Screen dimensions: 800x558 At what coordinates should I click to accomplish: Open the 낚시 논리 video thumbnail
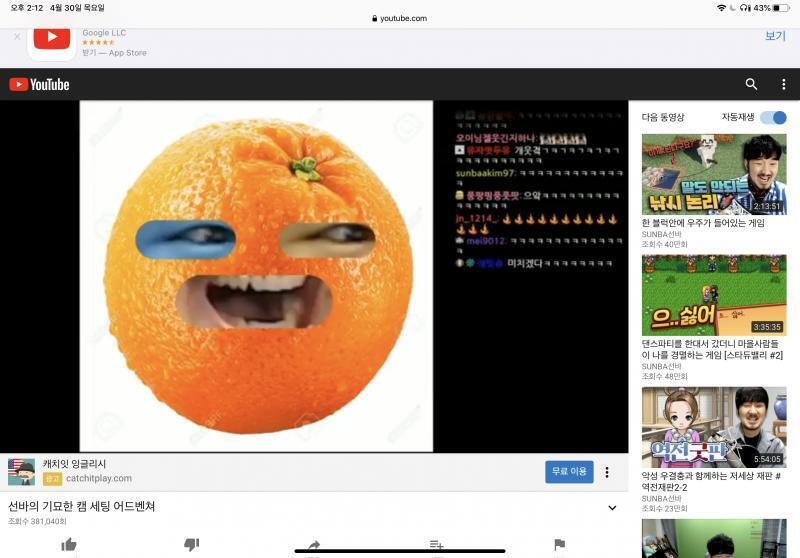tap(714, 174)
